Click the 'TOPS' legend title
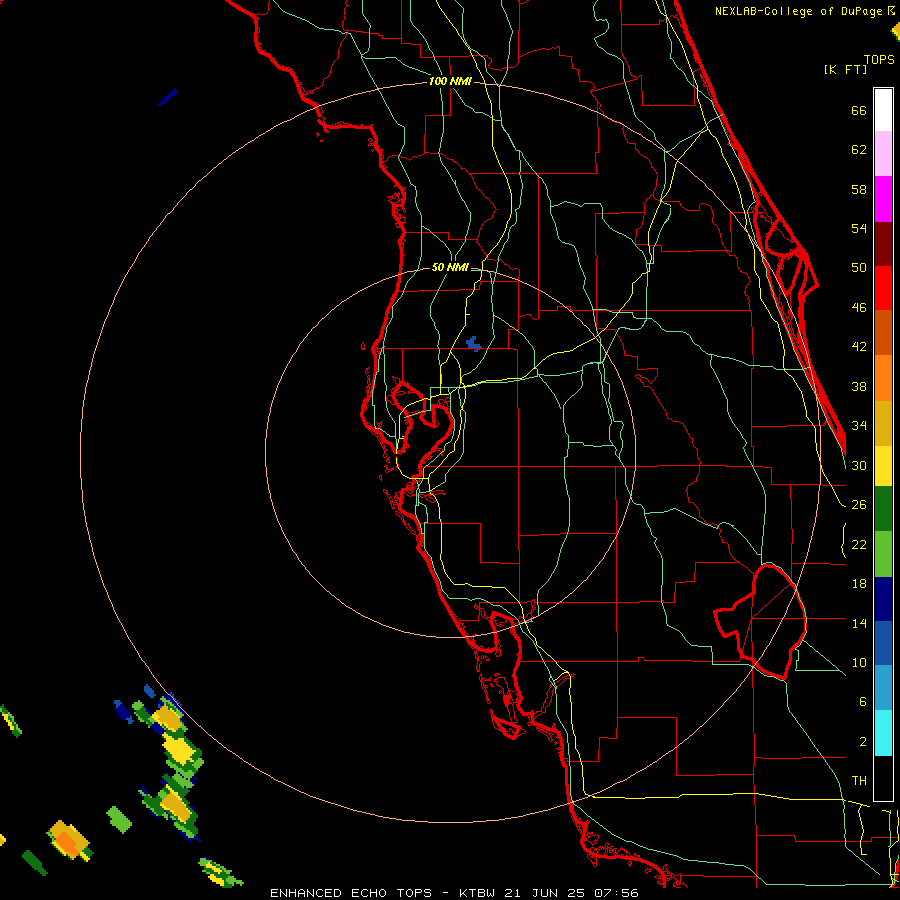The width and height of the screenshot is (900, 900). coord(879,59)
